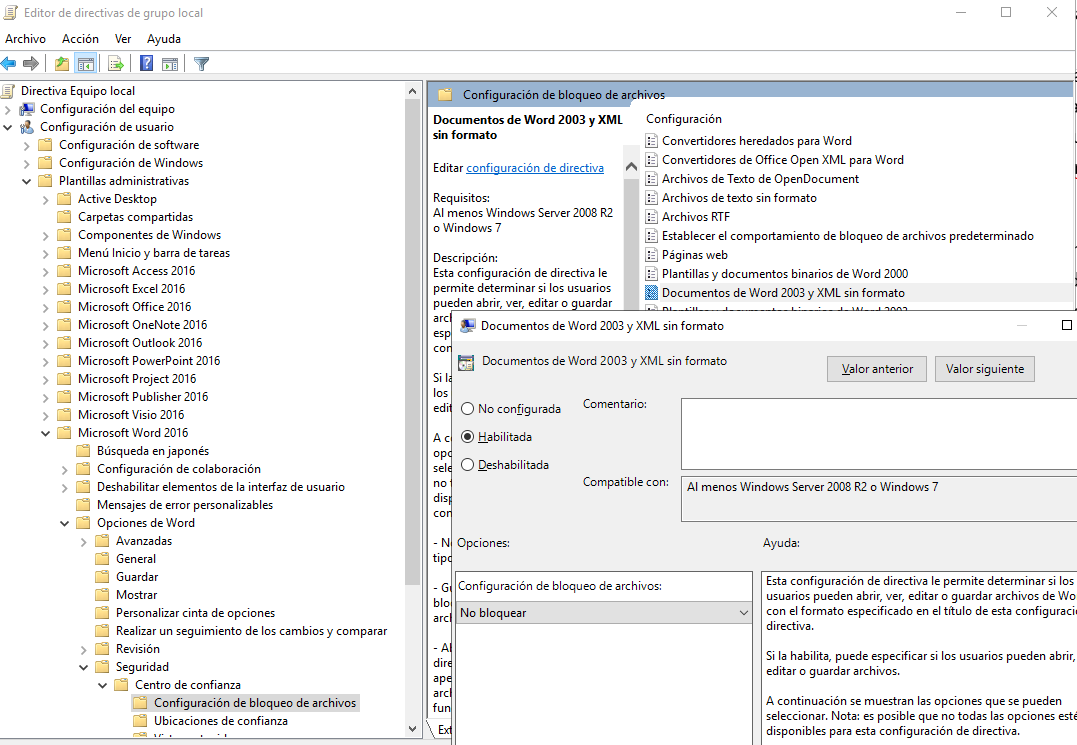Toggle the Show/Hide action pane icon
The image size is (1077, 745).
tap(170, 64)
